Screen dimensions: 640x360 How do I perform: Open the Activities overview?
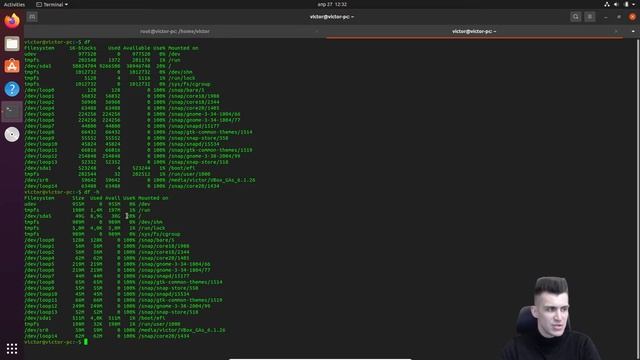coord(14,4)
